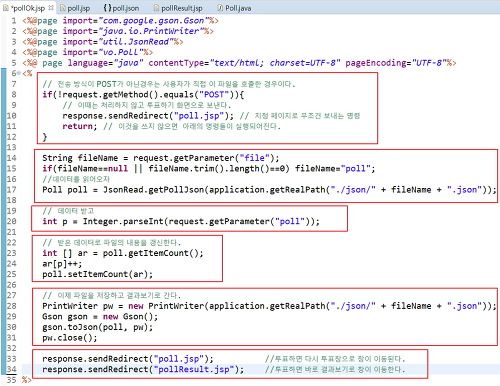This screenshot has height=386, width=500.
Task: Click the curly-braces JSON icon on poll.json tab
Action: pos(107,8)
